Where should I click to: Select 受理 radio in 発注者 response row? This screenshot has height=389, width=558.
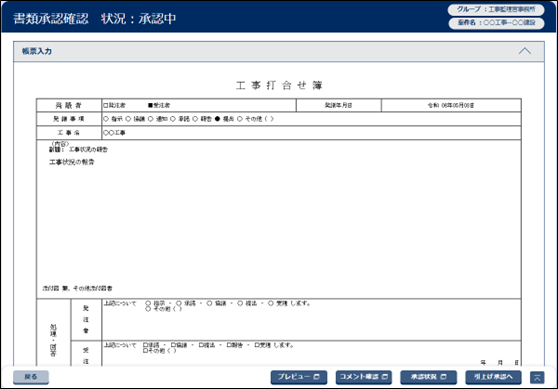coord(271,303)
